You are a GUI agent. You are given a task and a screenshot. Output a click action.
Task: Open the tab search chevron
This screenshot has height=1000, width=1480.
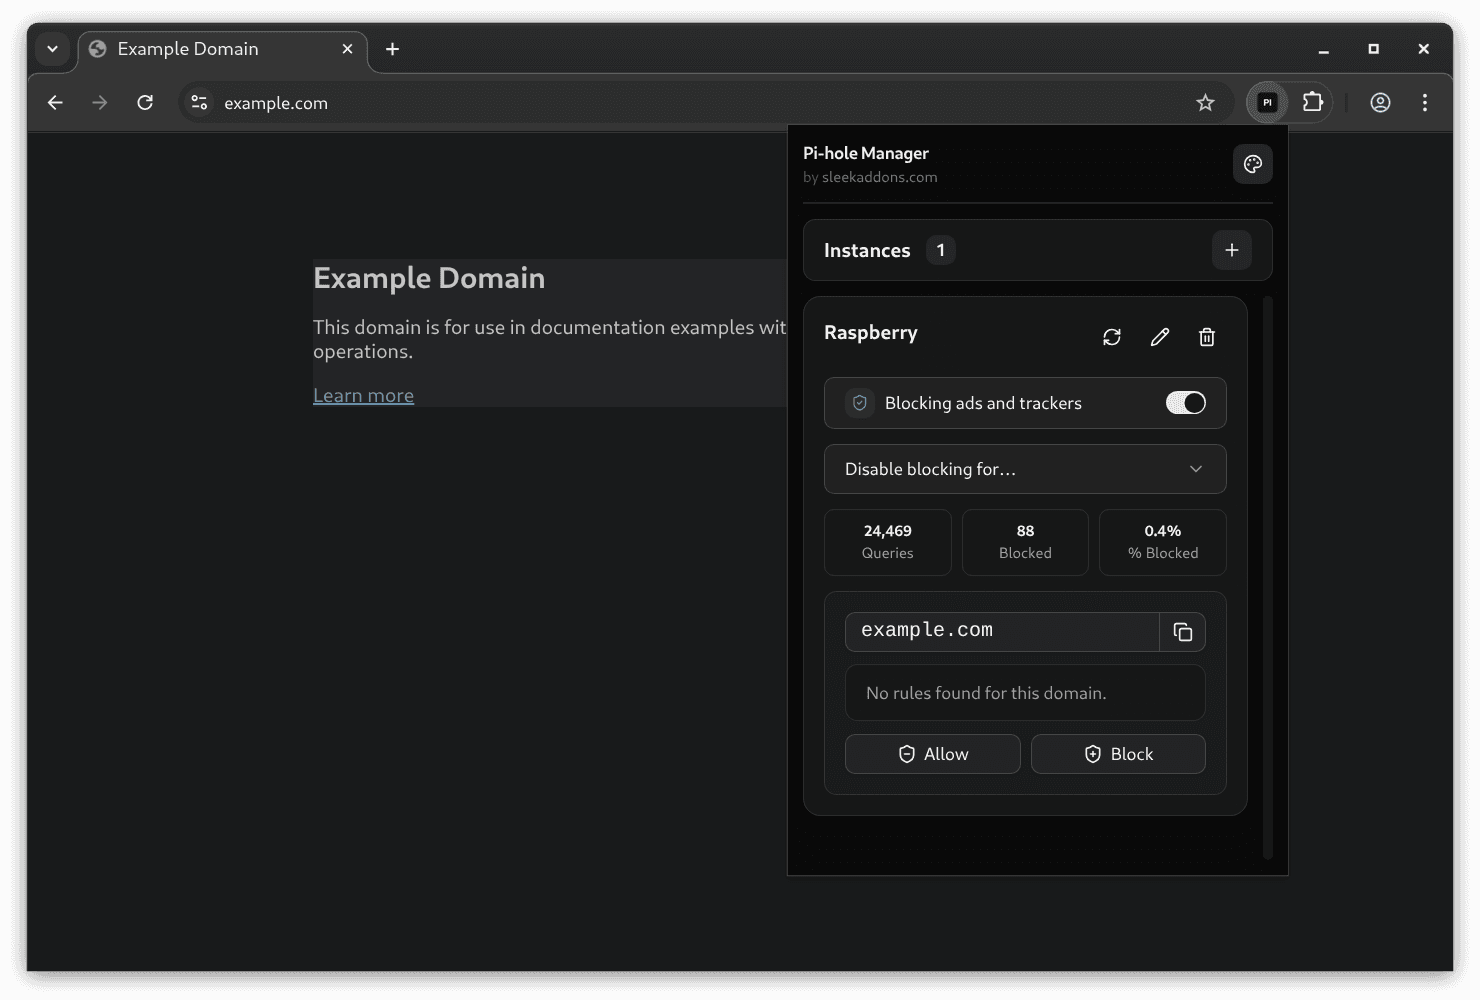pyautogui.click(x=52, y=48)
